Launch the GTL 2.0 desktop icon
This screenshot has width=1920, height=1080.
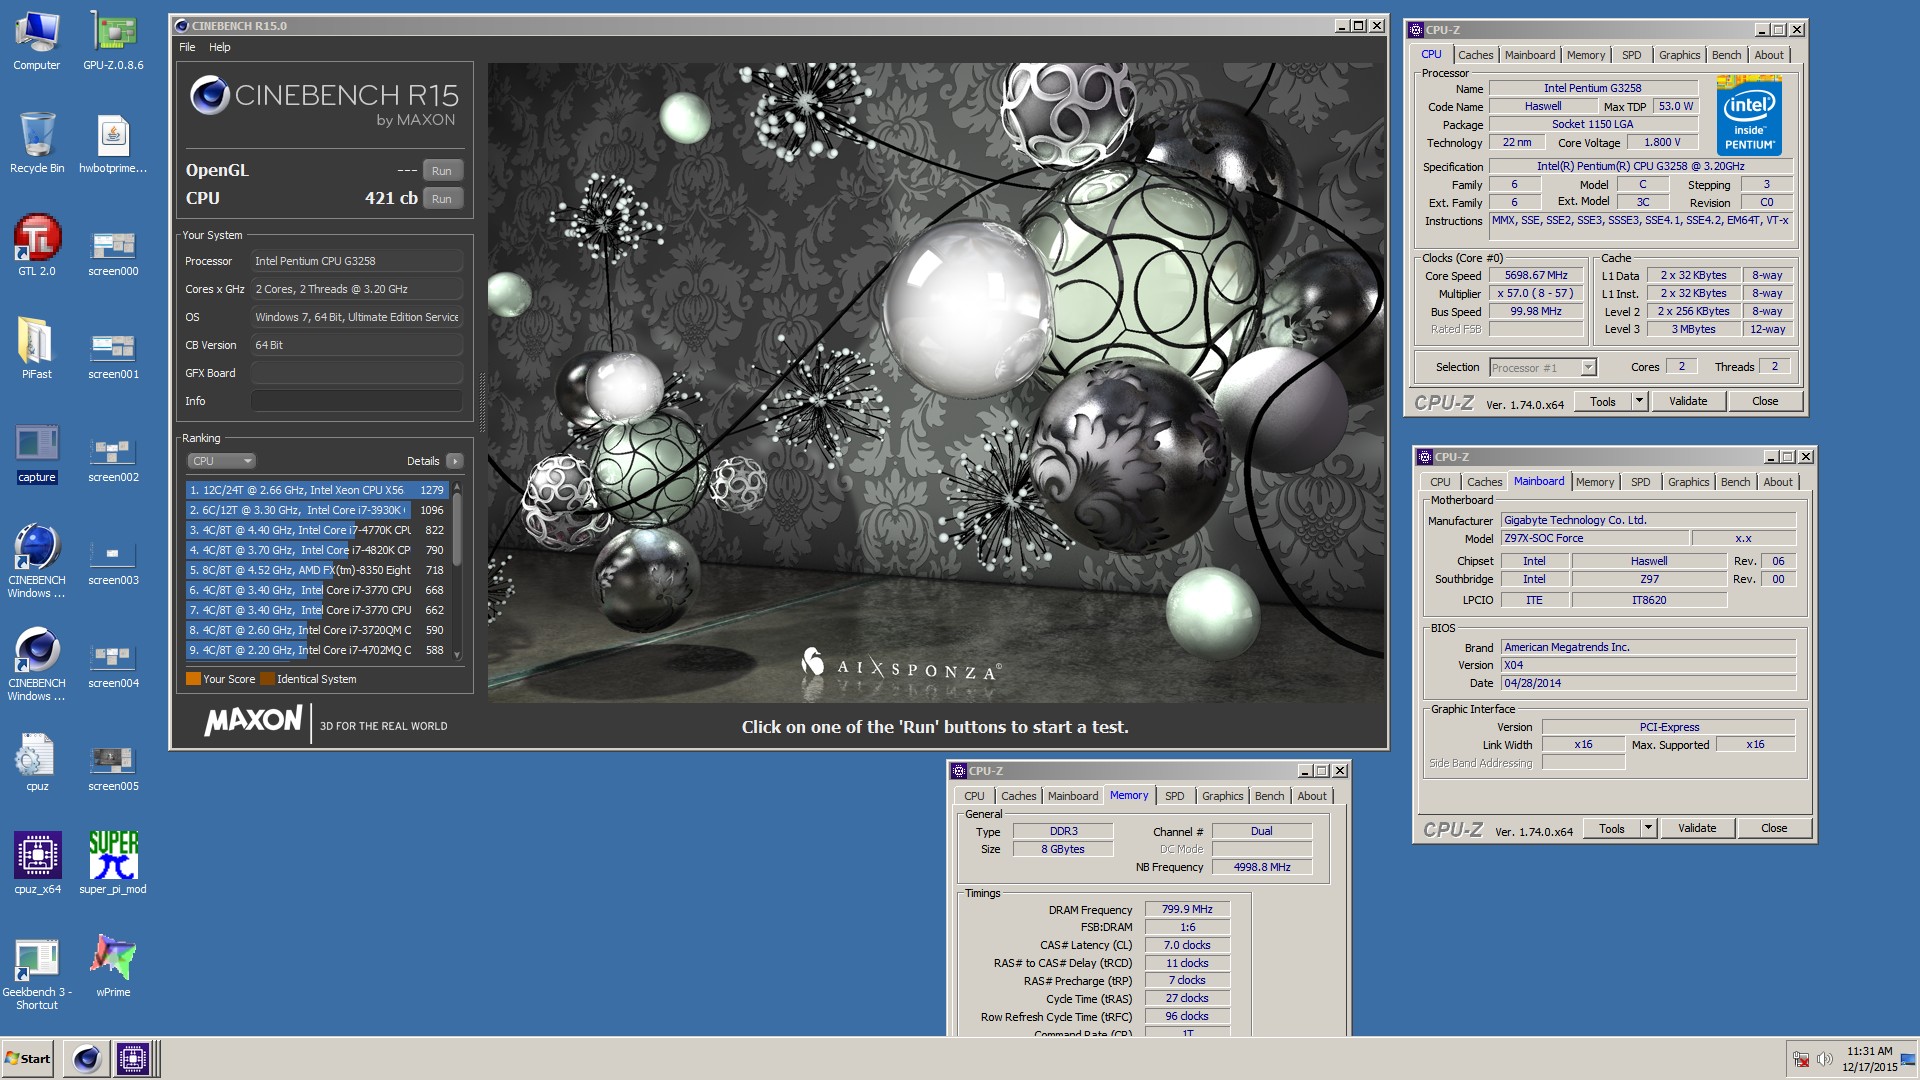click(37, 246)
